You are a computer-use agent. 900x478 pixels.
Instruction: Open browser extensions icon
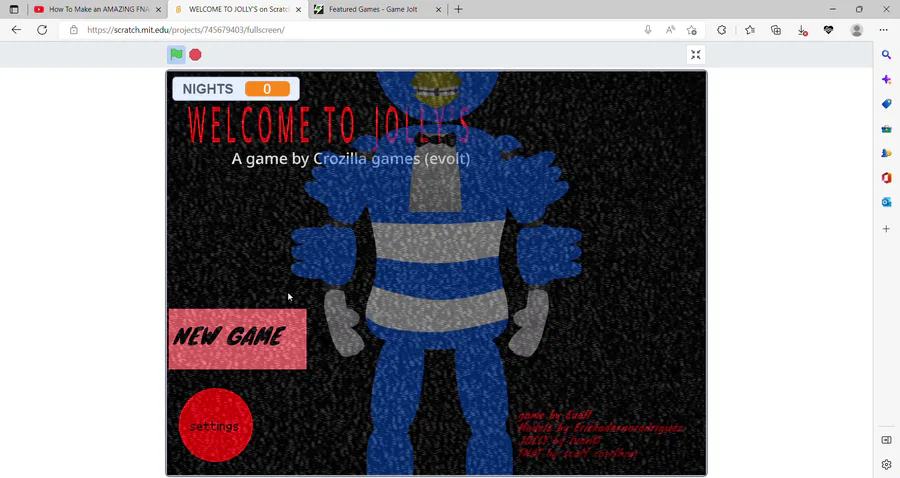721,30
